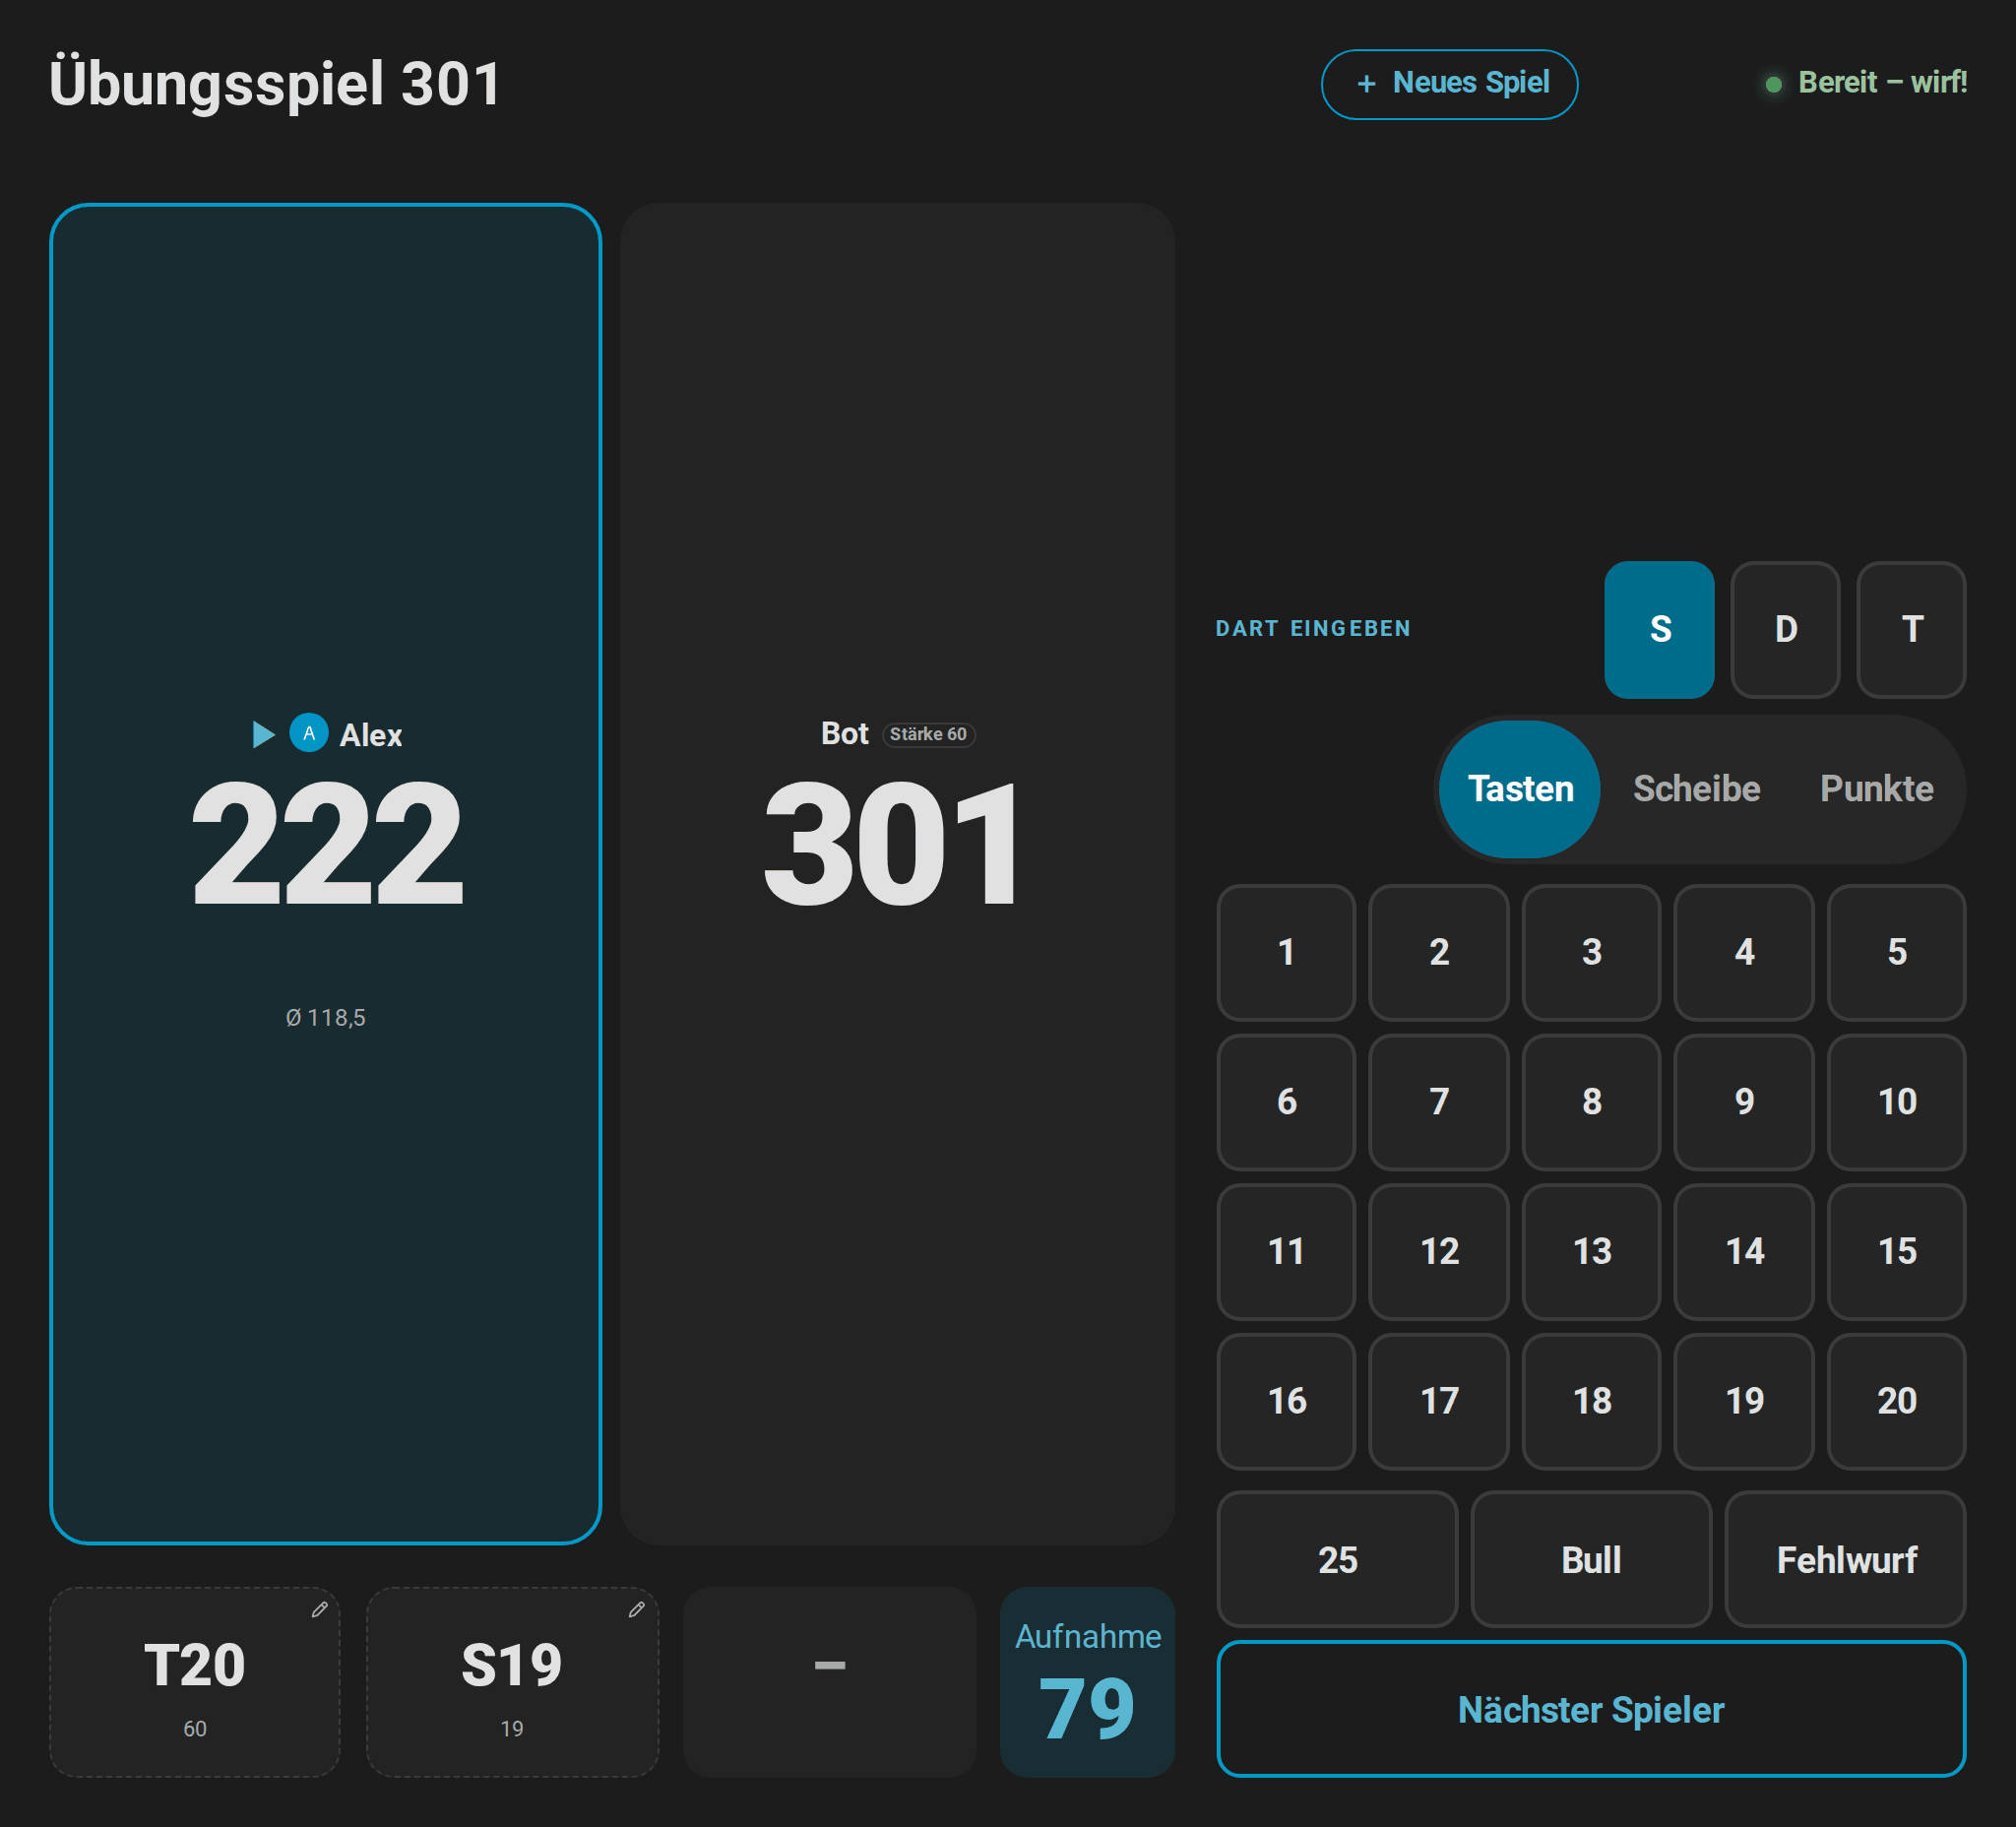The height and width of the screenshot is (1827, 2016).
Task: Tap number key 9
Action: pos(1744,1102)
